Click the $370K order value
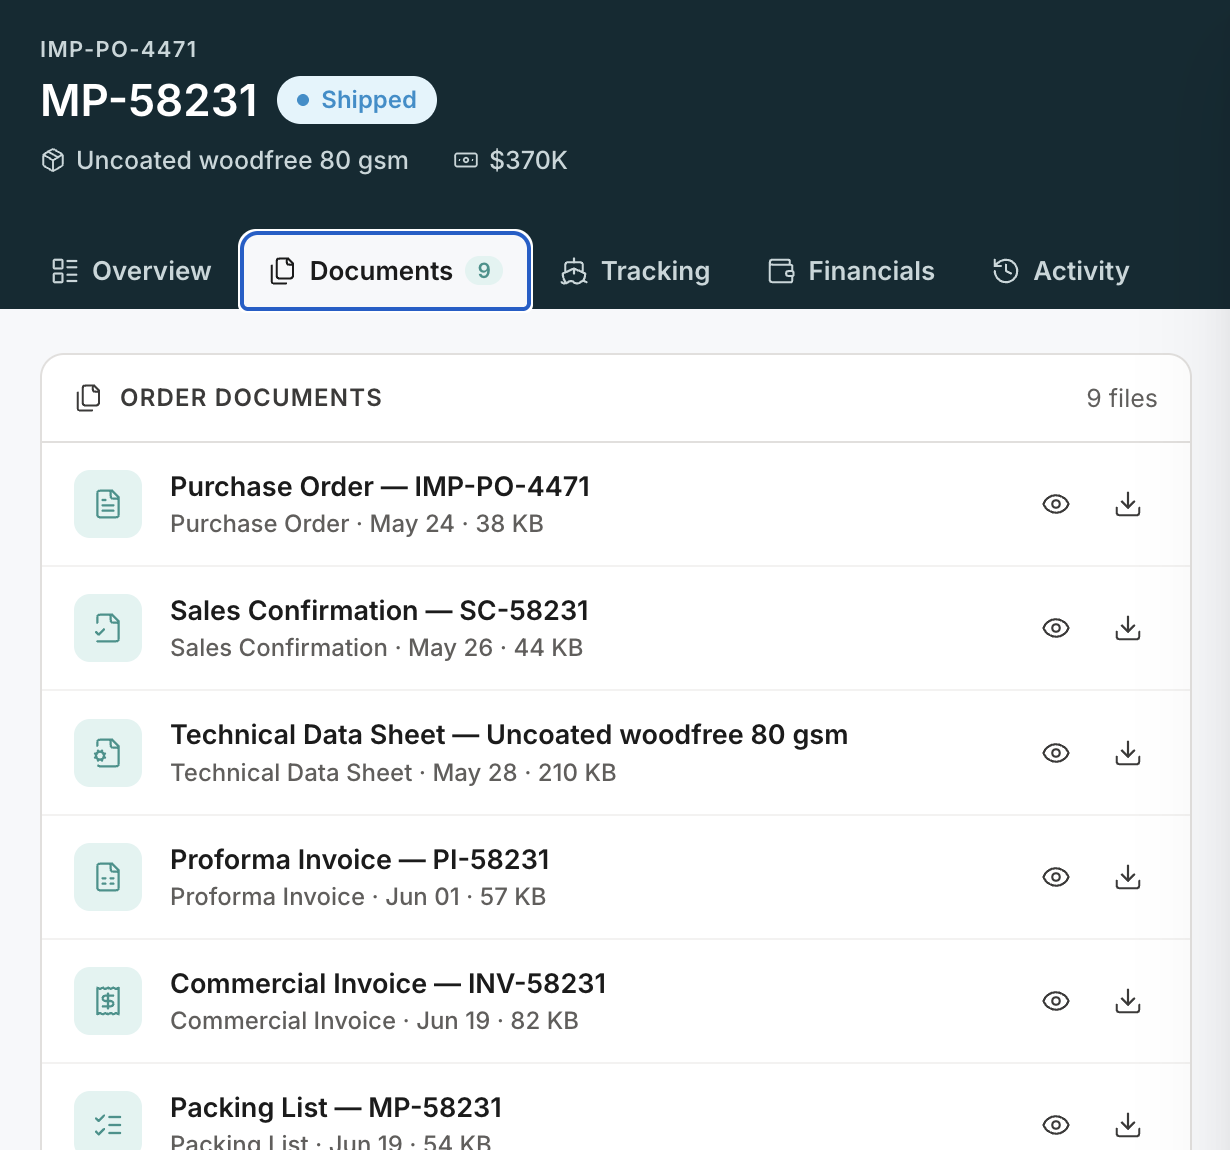This screenshot has width=1230, height=1150. [528, 160]
